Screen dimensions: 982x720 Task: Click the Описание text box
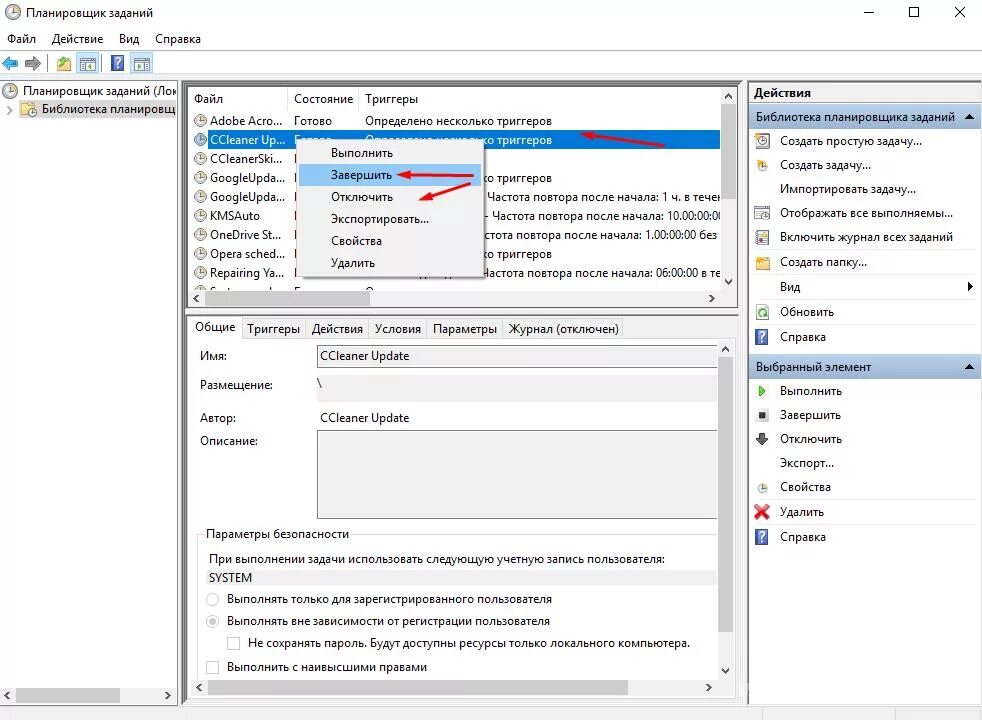[x=517, y=475]
